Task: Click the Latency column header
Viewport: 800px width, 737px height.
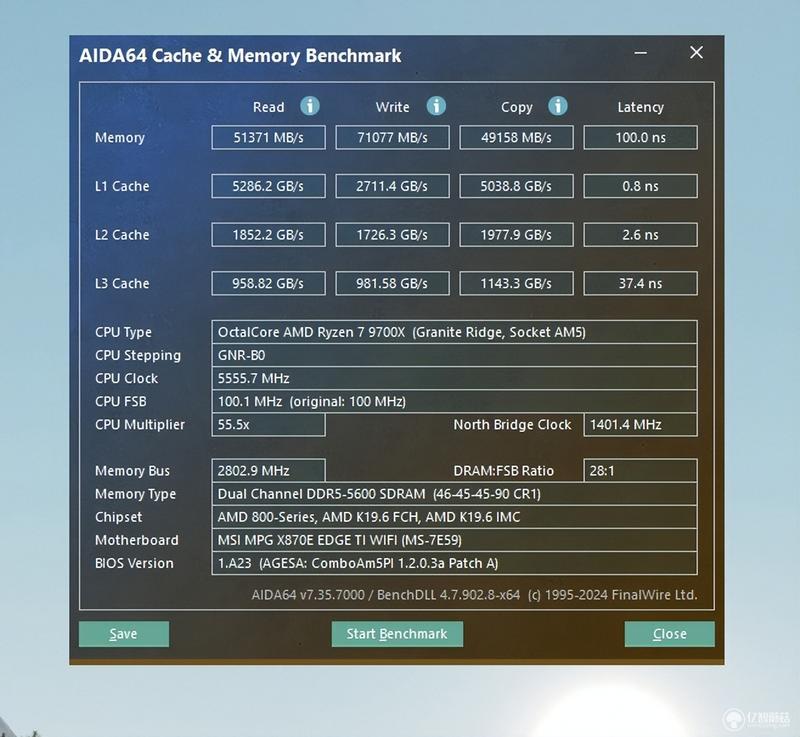Action: 640,108
